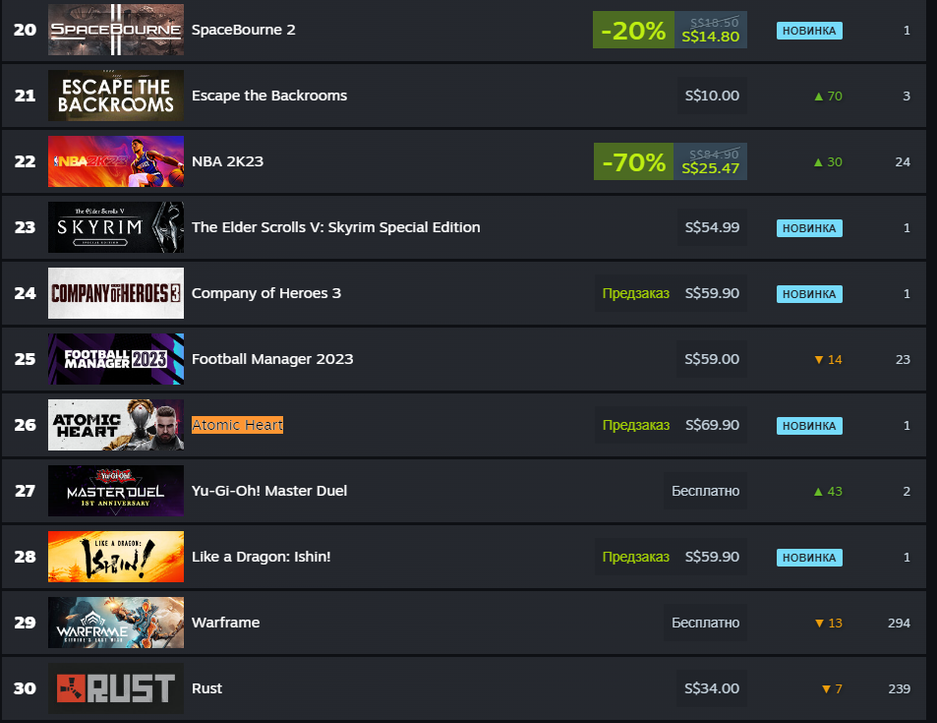Click the Yu-Gi-Oh! Master Duel title

point(269,491)
